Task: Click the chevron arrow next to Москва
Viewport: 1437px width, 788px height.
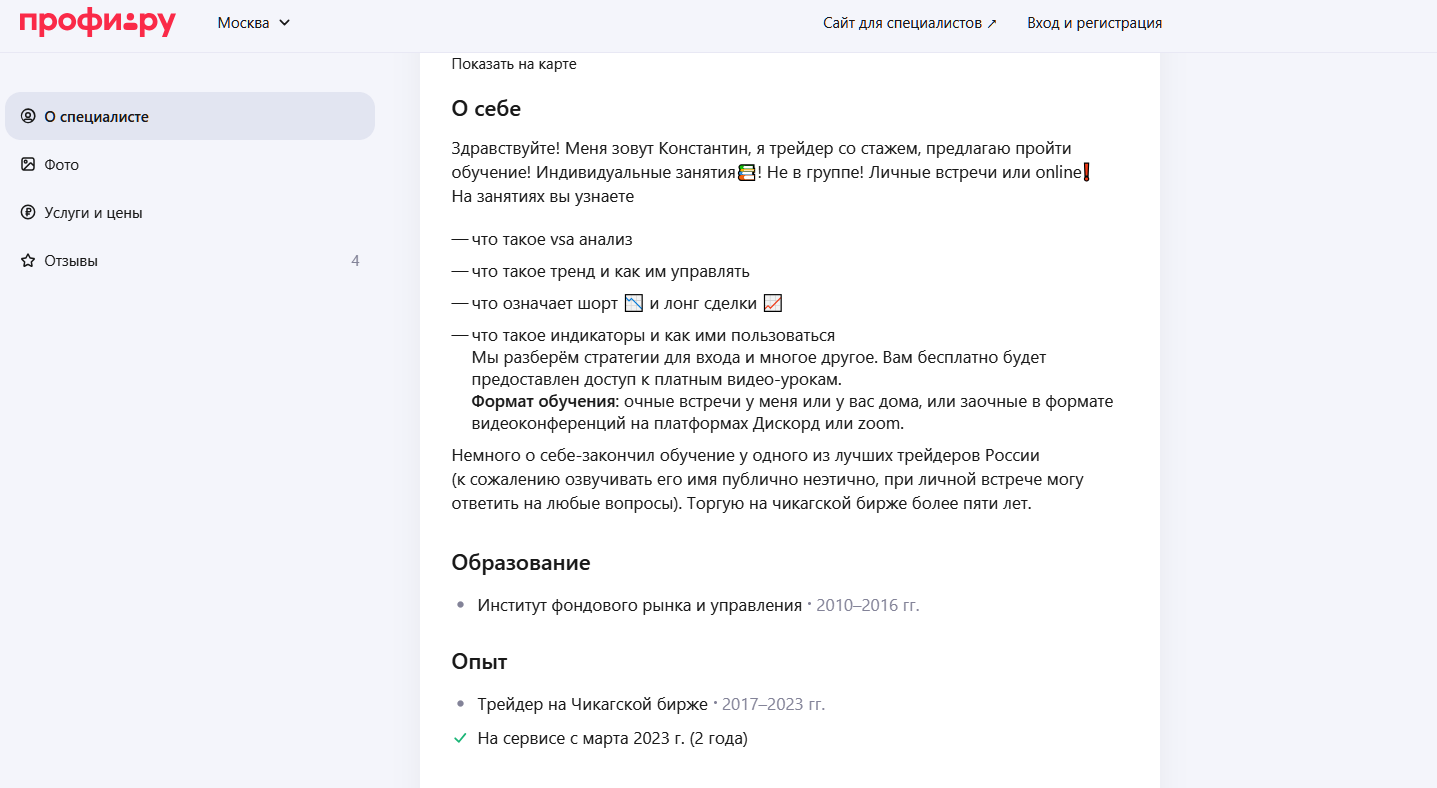Action: pyautogui.click(x=285, y=23)
